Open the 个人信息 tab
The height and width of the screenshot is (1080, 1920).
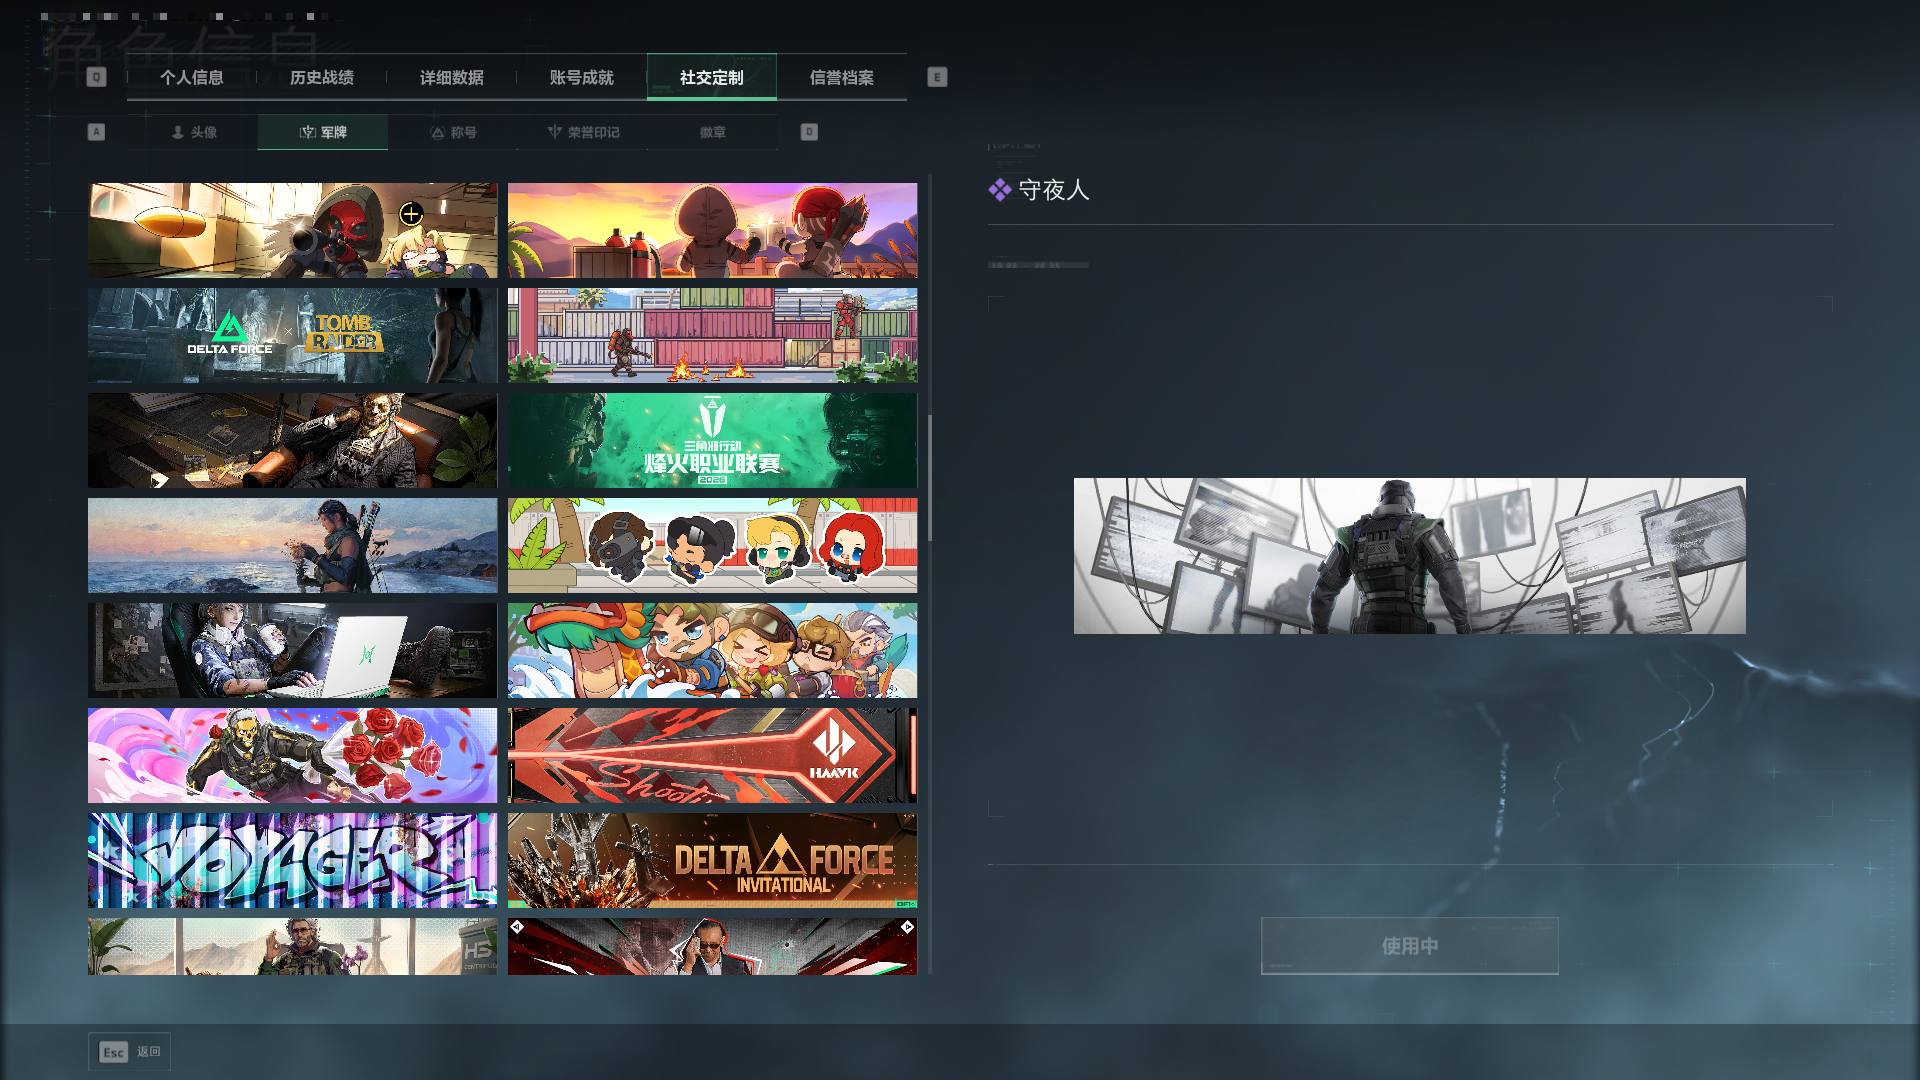pos(192,77)
